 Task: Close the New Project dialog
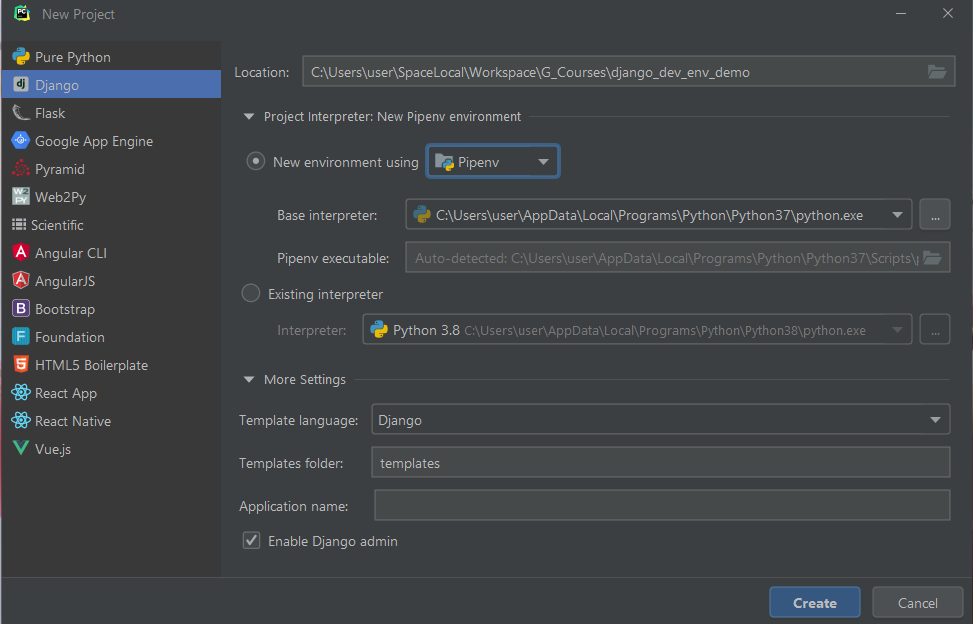point(948,13)
